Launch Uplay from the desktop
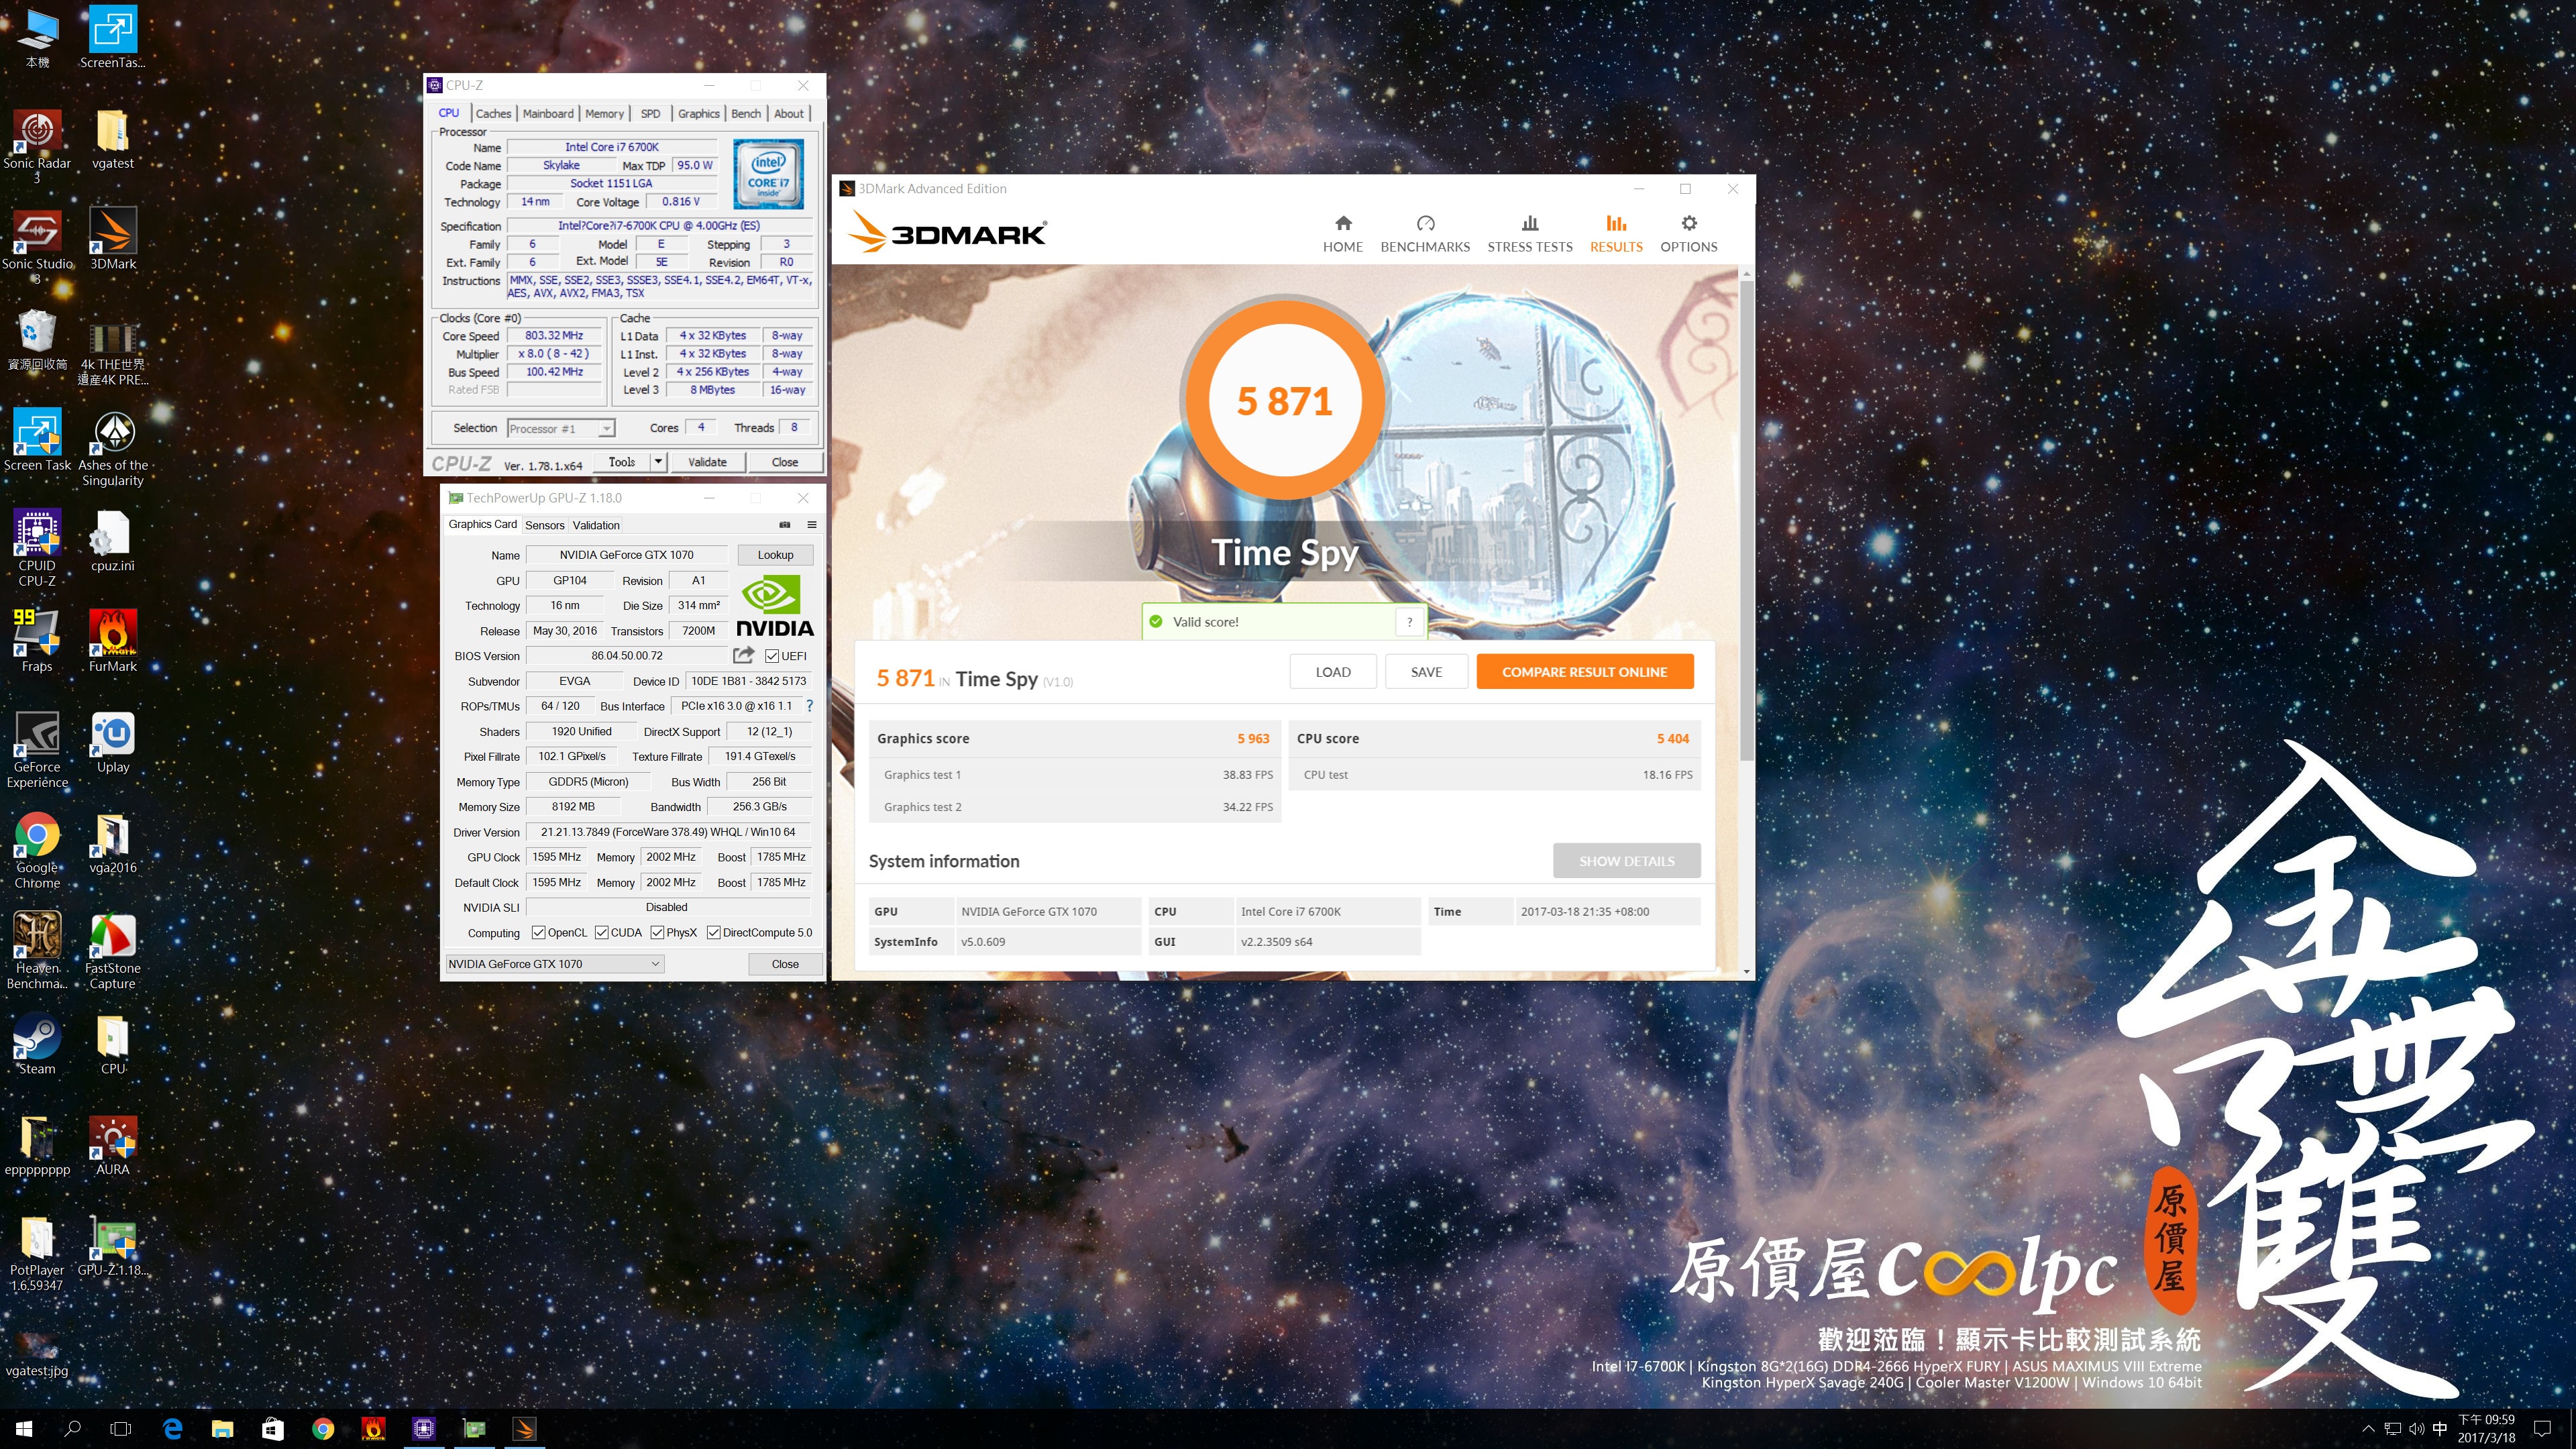The height and width of the screenshot is (1449, 2576). click(113, 743)
